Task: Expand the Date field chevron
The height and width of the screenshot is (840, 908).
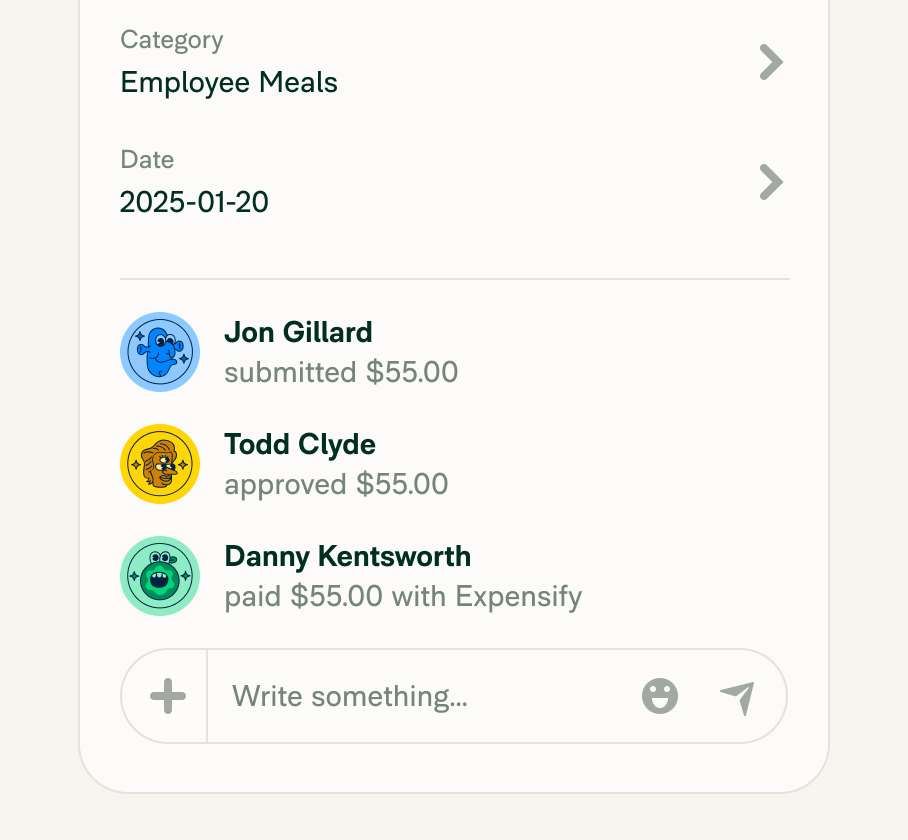Action: [x=770, y=182]
